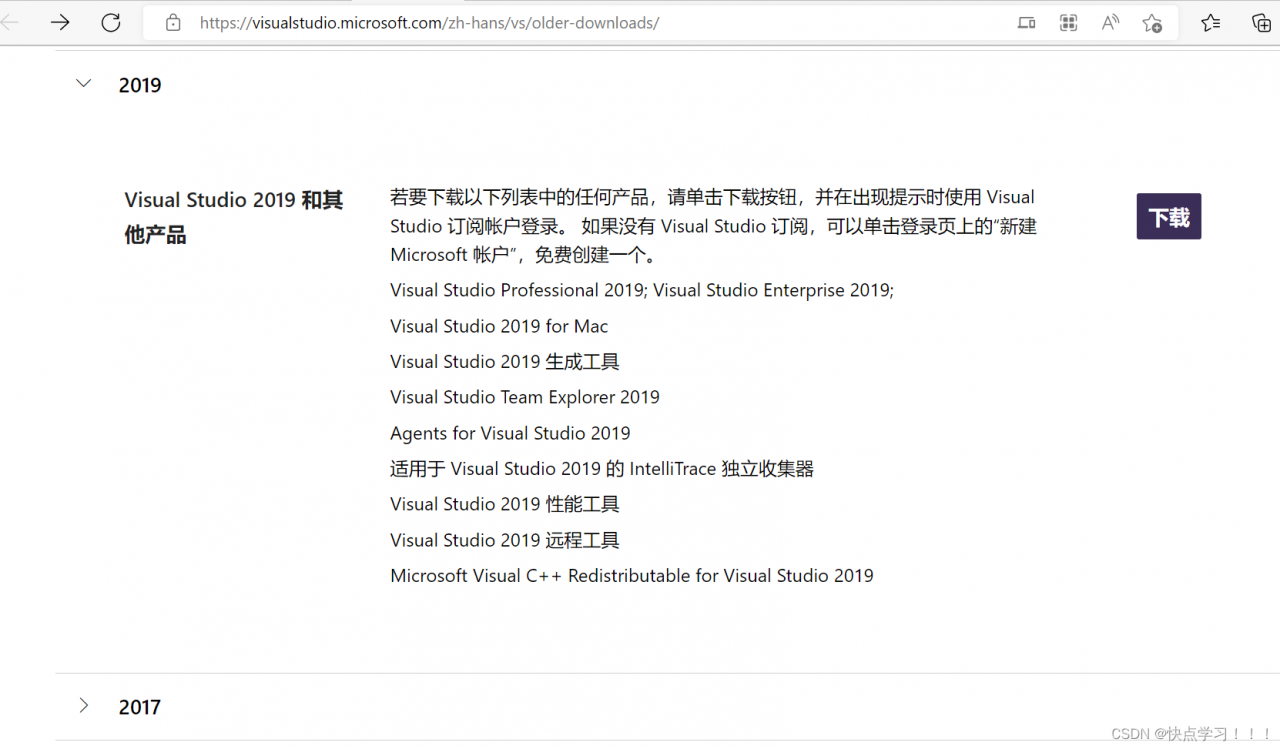Open the app-available screen icon in address bar

point(1026,22)
